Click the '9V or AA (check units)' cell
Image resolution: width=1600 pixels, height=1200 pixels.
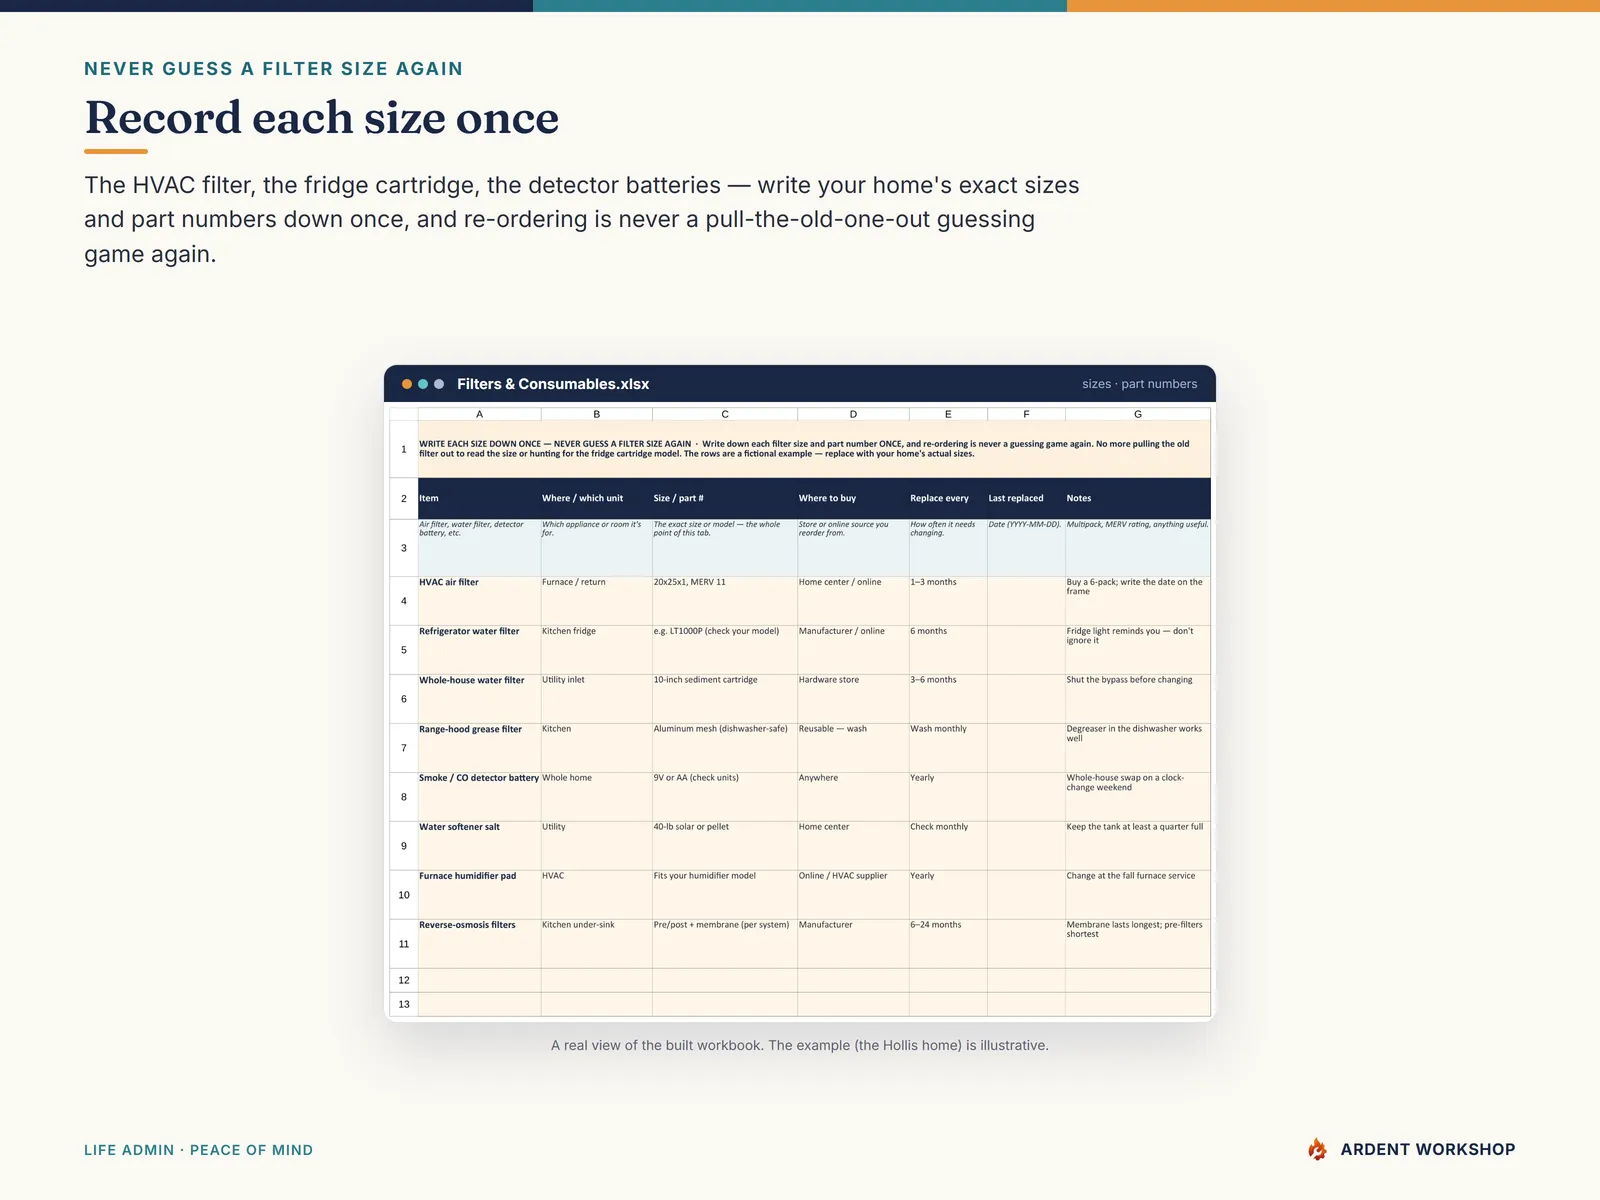tap(725, 797)
